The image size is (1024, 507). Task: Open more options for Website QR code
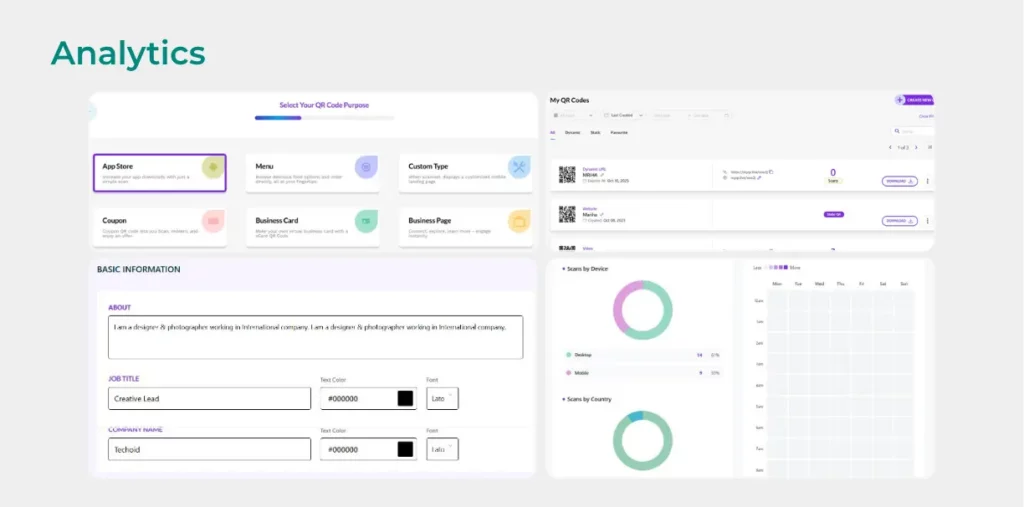pos(927,221)
